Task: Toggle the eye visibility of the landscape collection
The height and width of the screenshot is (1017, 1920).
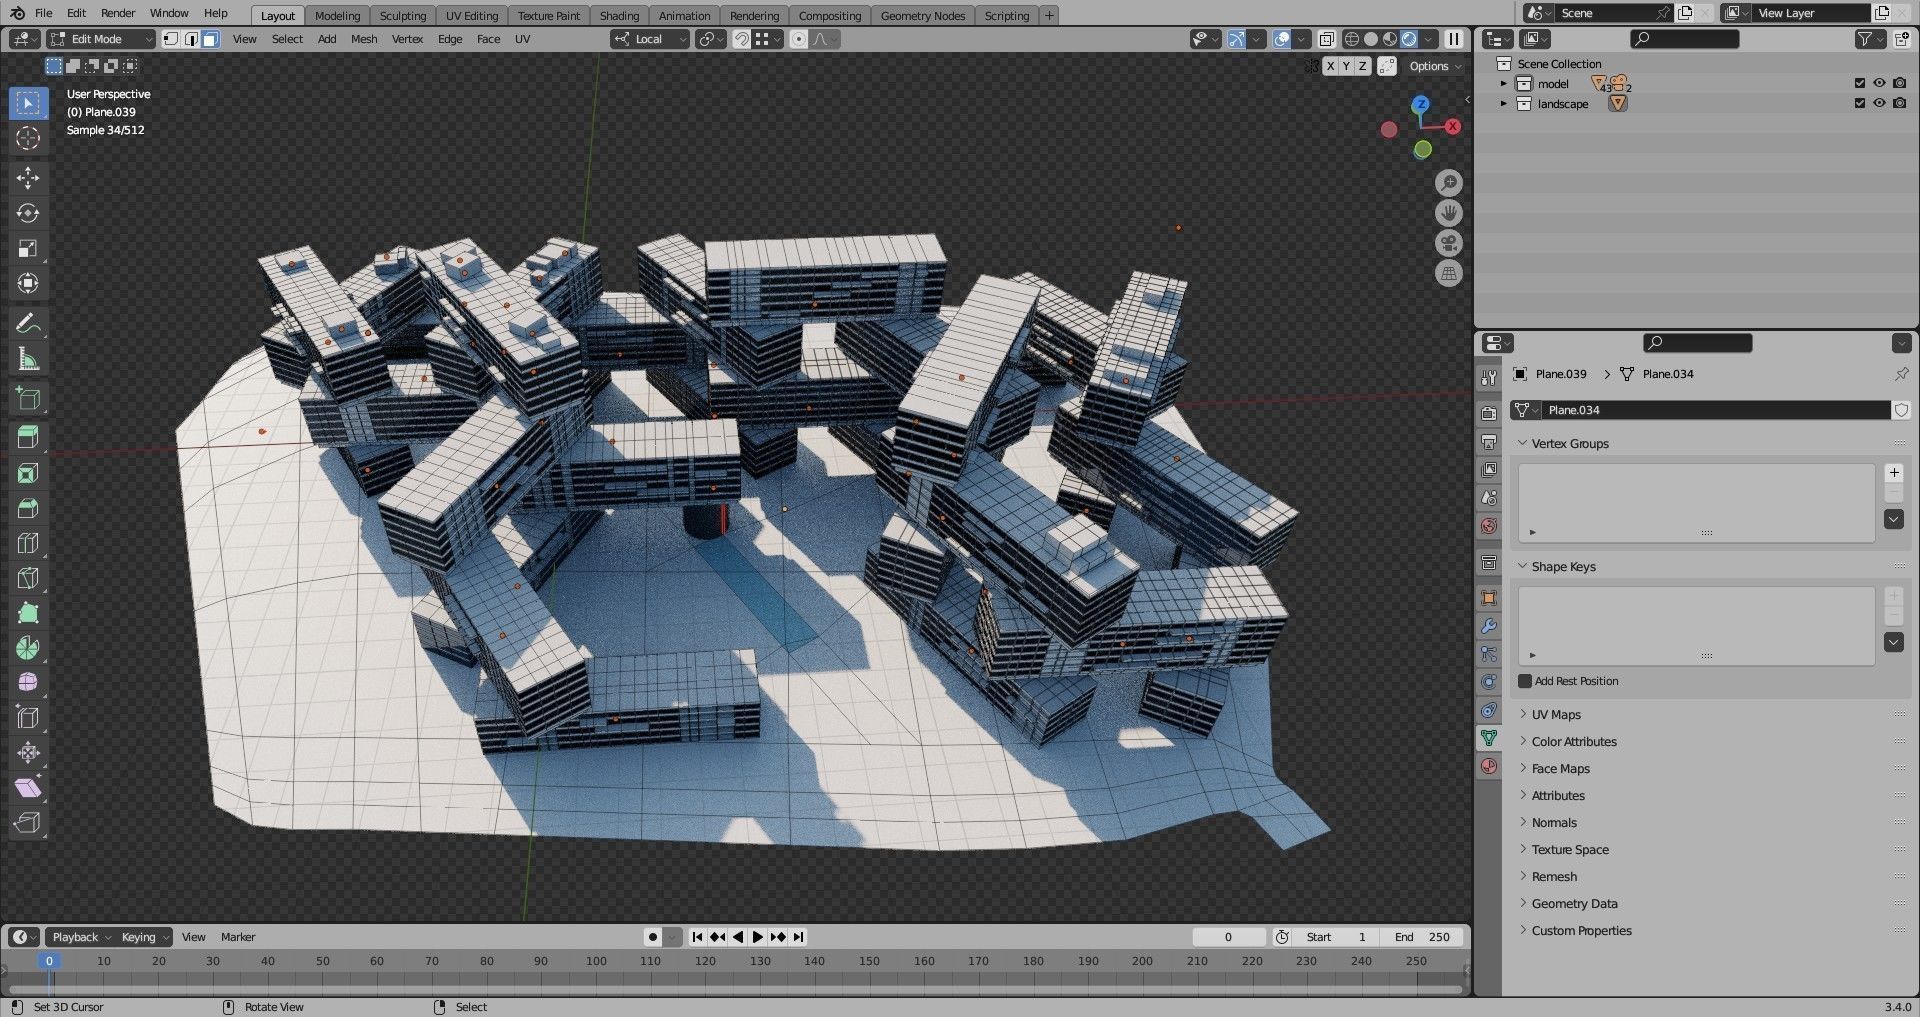Action: point(1879,103)
